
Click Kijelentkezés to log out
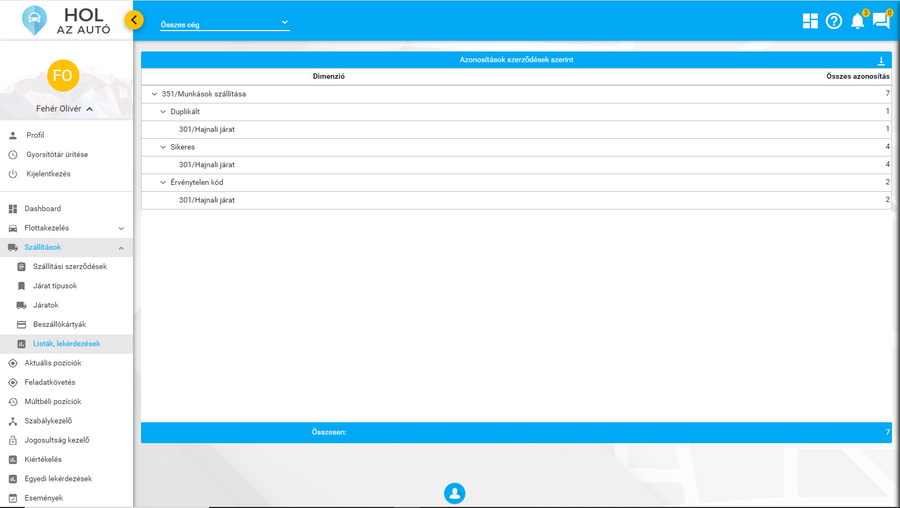tap(48, 174)
